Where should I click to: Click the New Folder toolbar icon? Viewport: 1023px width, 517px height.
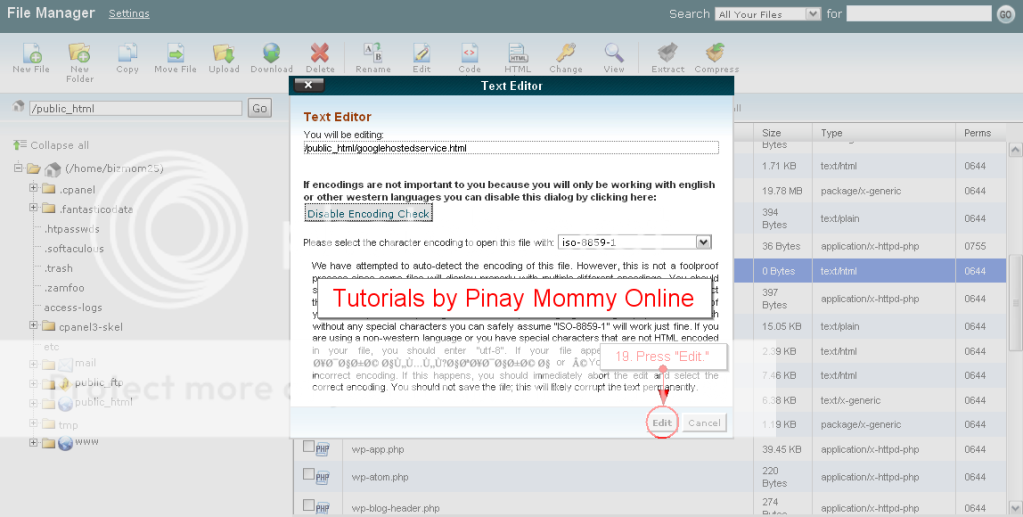79,54
